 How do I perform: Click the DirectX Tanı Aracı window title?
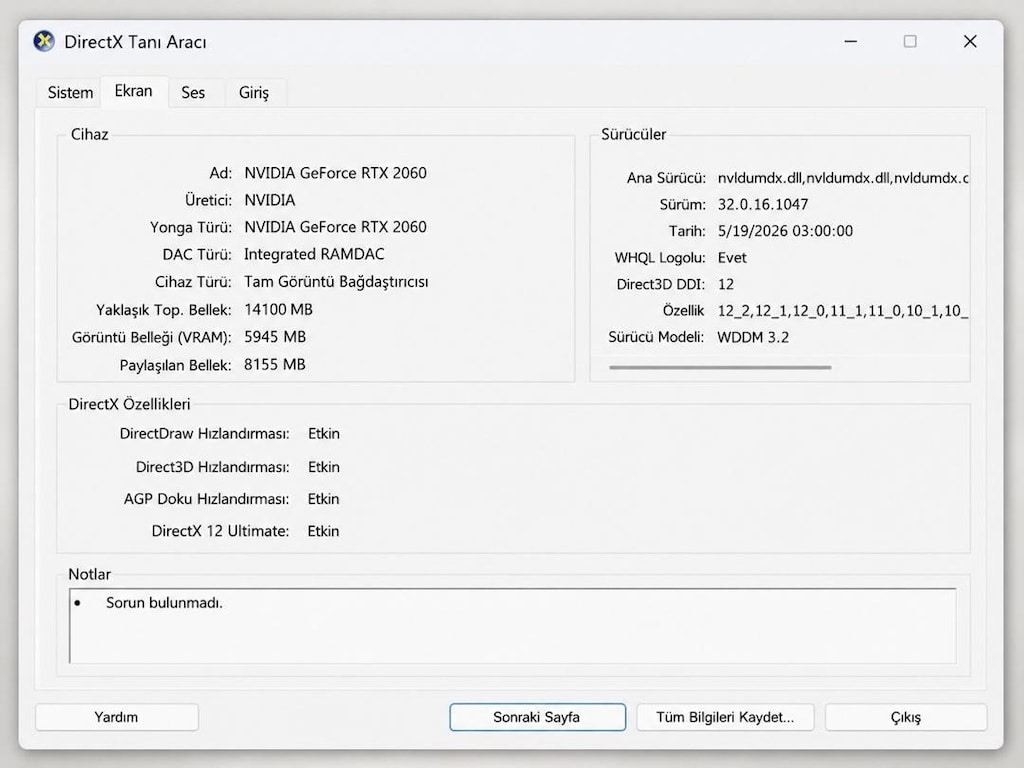[135, 42]
